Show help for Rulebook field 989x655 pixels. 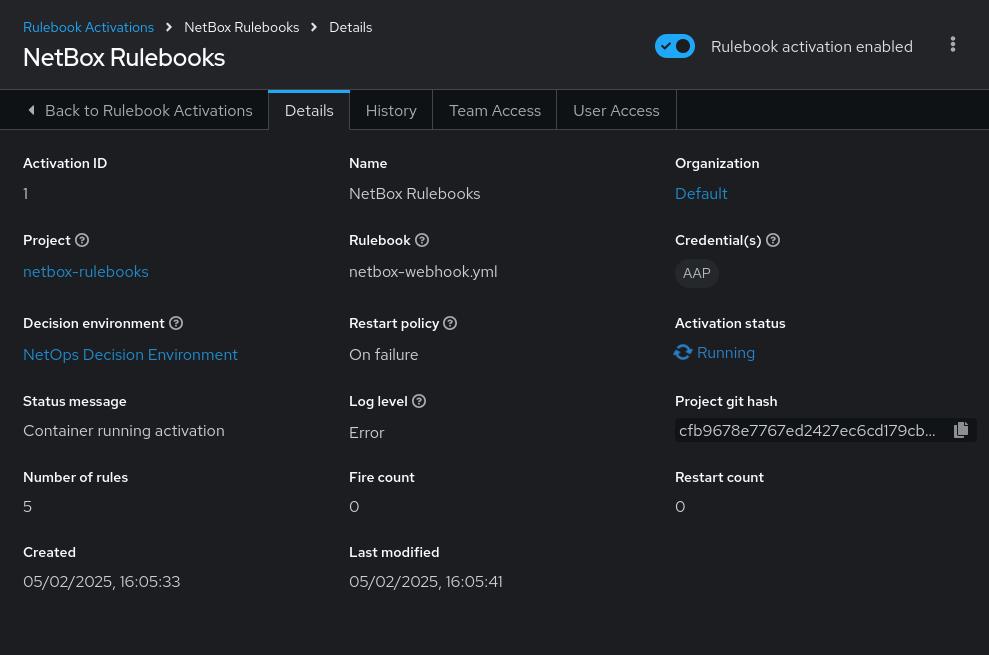pos(422,240)
